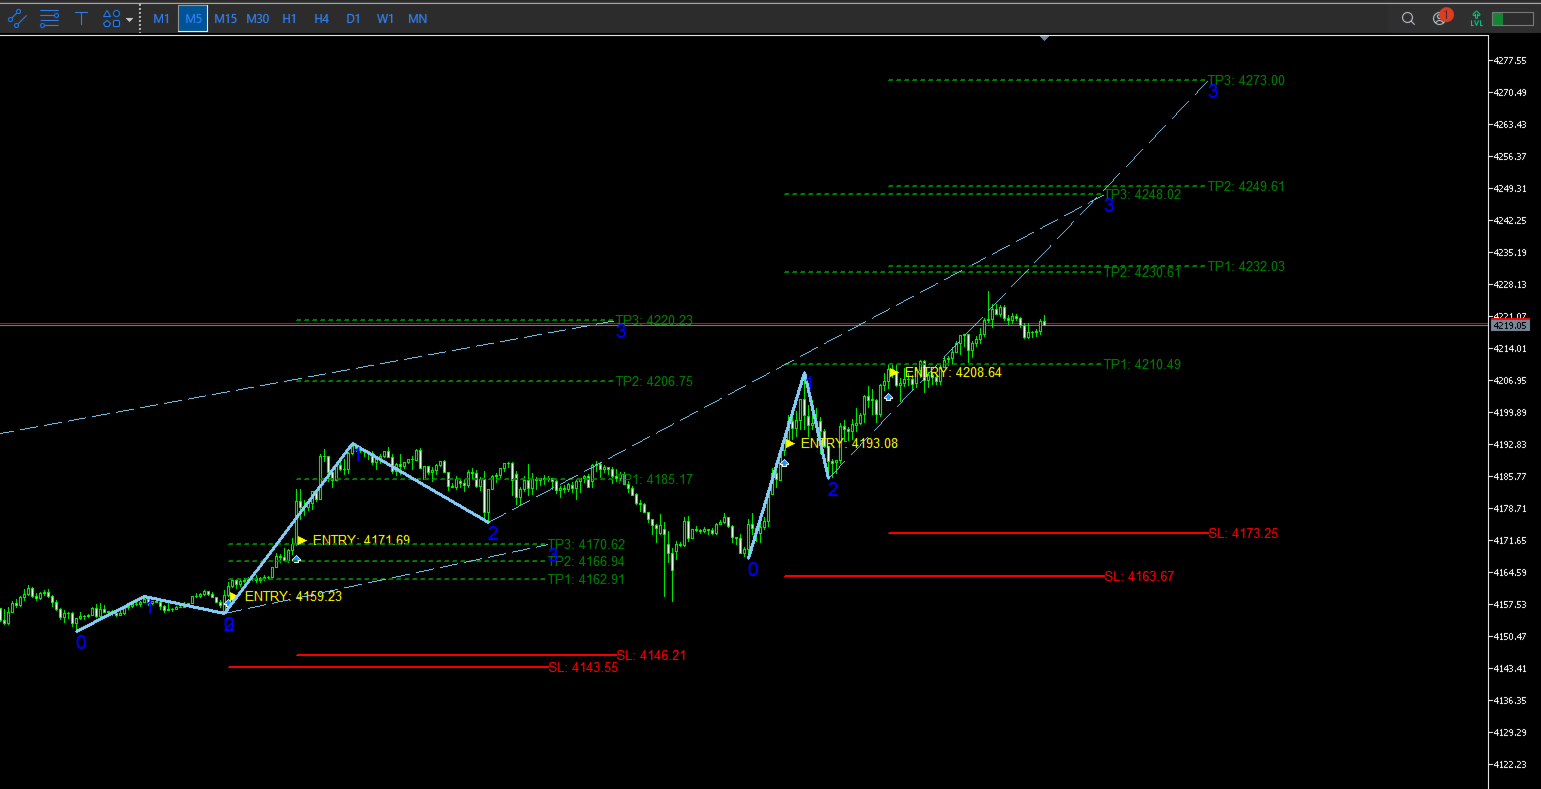Select the TP1: 4162.91 label

tap(586, 579)
